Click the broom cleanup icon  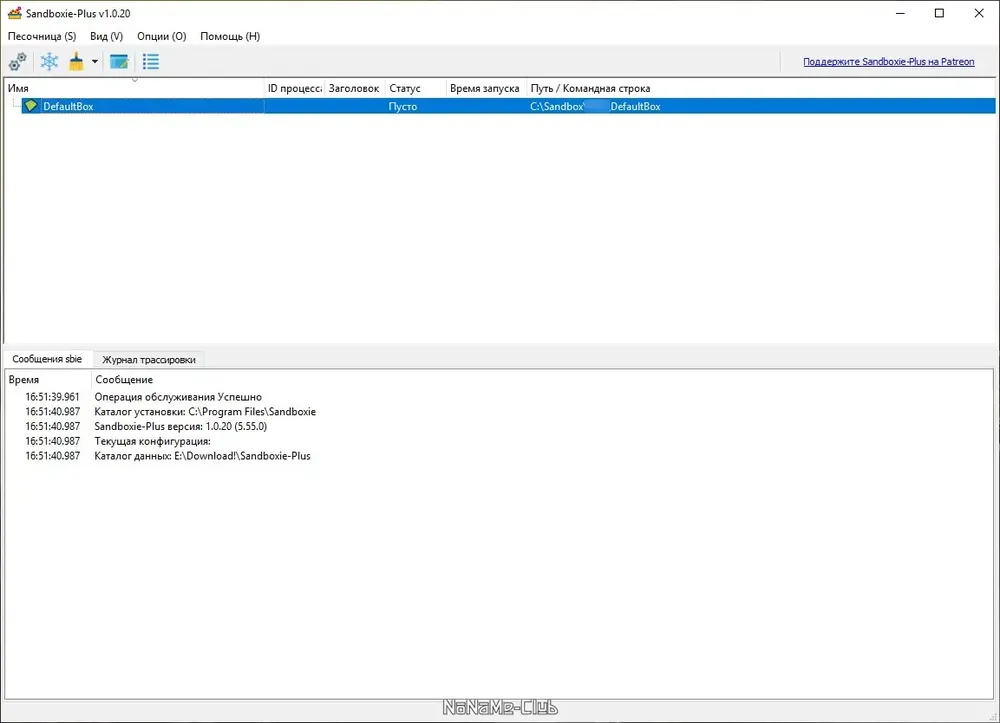click(77, 62)
